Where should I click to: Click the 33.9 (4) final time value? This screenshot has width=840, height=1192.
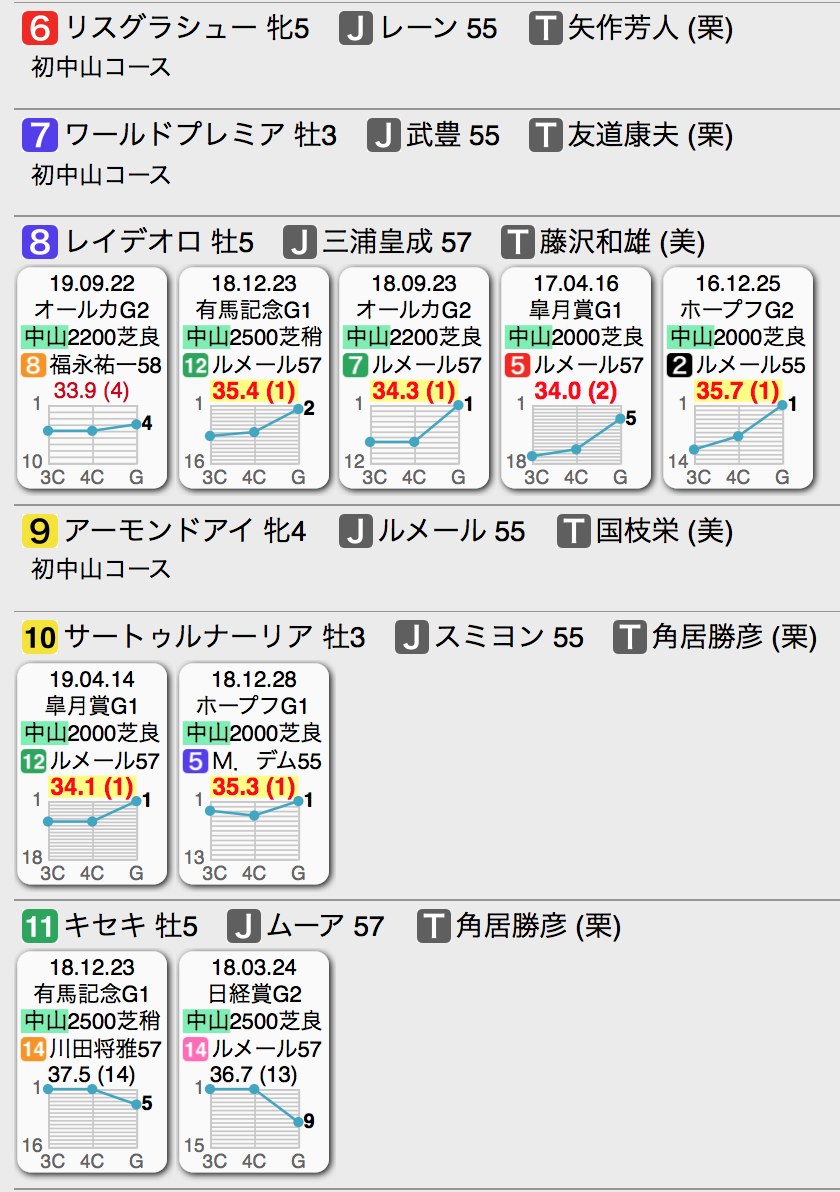(x=92, y=391)
